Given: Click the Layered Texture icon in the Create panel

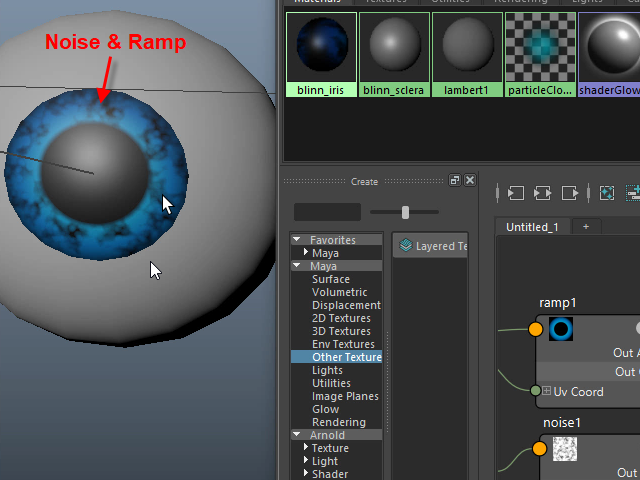Looking at the screenshot, I should [406, 246].
